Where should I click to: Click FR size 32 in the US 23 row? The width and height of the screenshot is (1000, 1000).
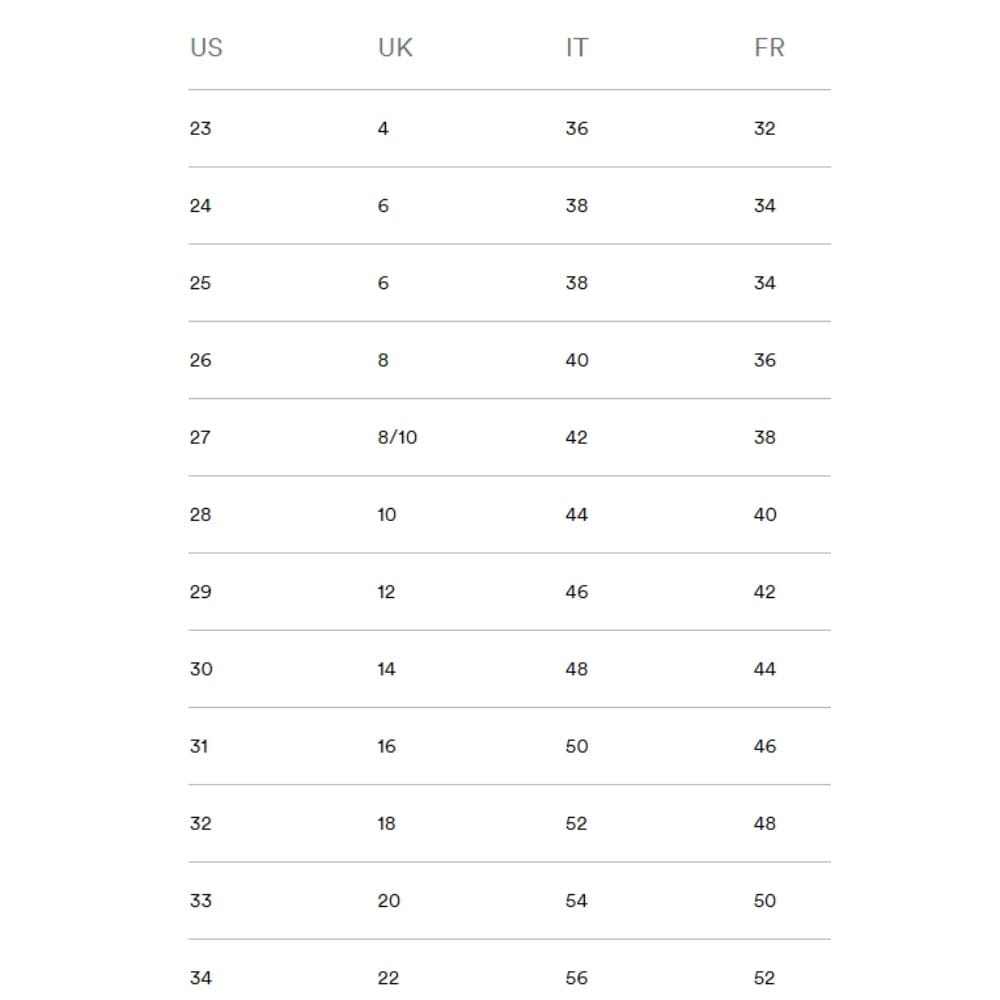tap(764, 128)
